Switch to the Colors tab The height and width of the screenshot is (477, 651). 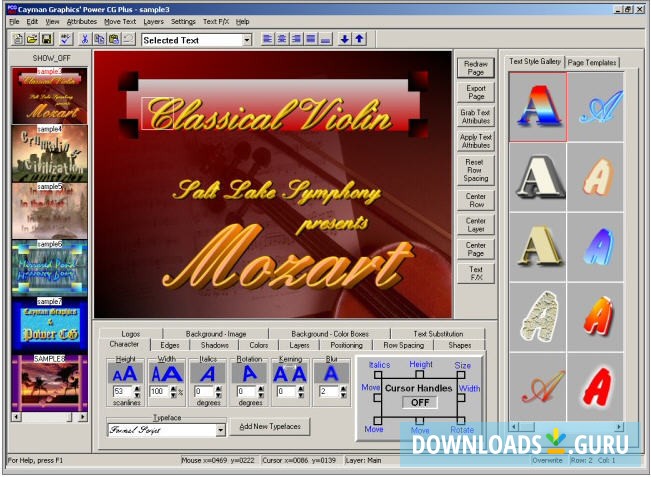coord(259,345)
